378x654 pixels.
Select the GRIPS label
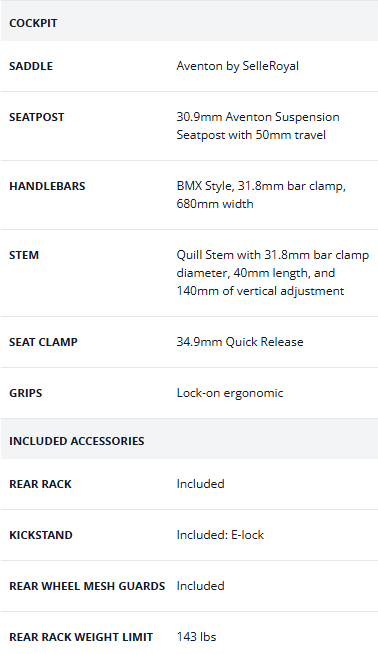25,393
